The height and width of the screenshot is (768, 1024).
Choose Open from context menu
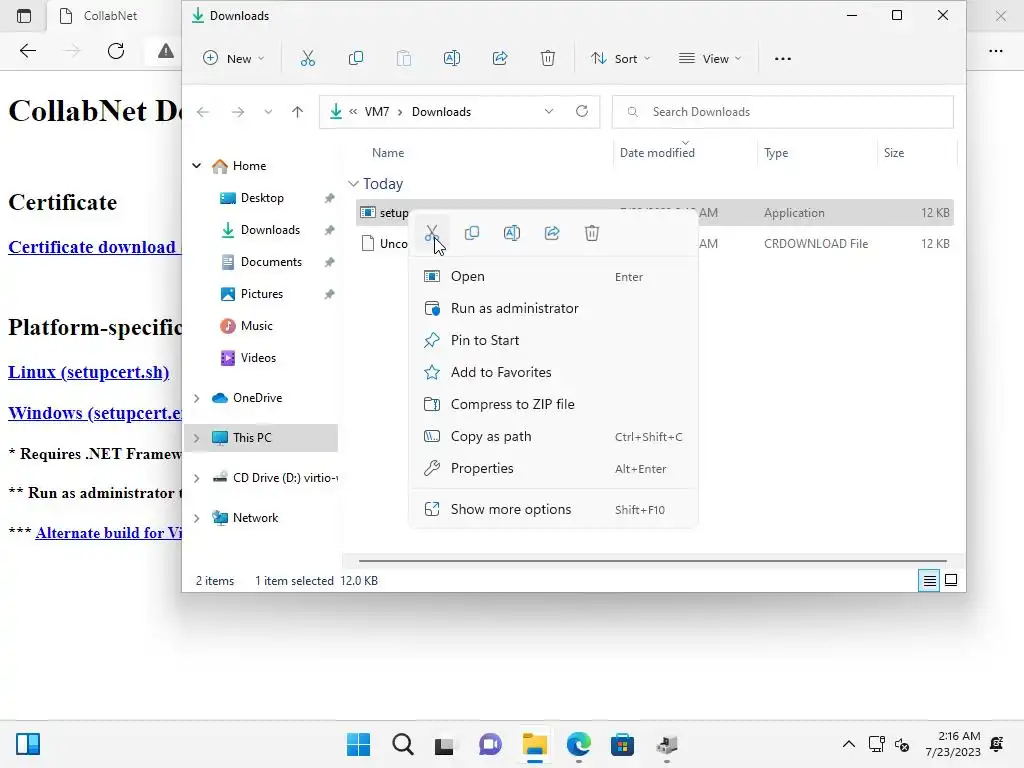pos(553,276)
